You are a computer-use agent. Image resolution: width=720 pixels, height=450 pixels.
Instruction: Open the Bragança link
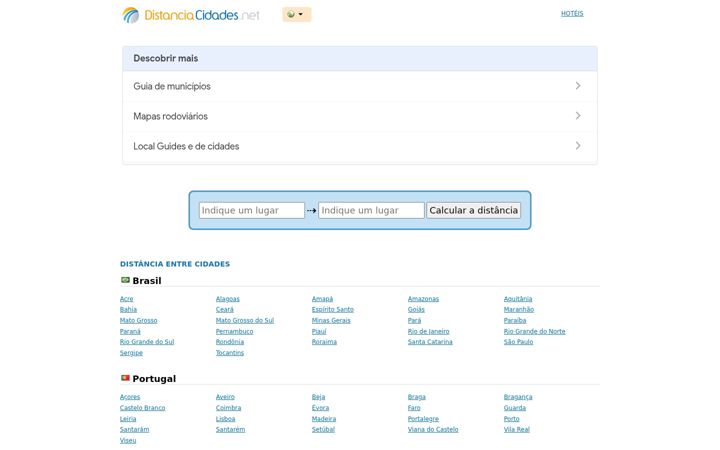(518, 397)
